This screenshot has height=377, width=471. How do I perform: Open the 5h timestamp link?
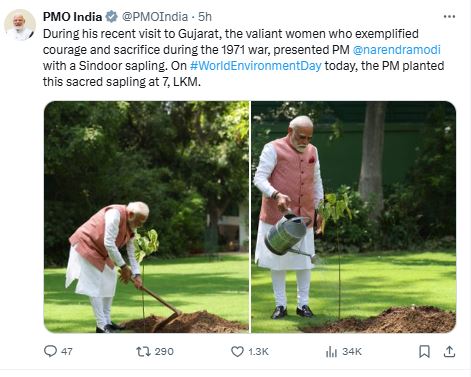pos(205,17)
